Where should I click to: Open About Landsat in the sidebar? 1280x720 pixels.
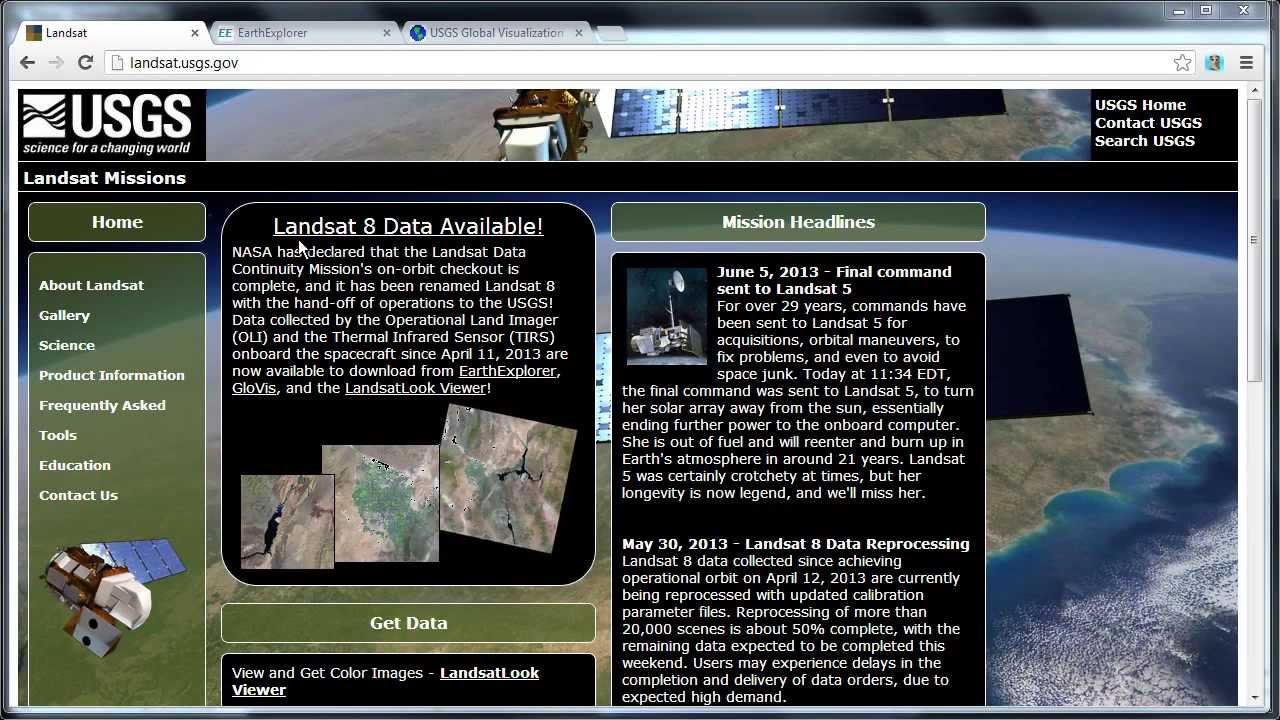(x=91, y=285)
